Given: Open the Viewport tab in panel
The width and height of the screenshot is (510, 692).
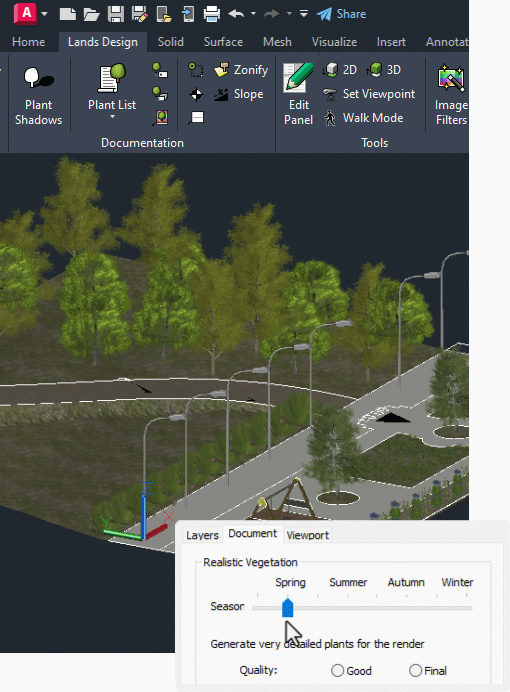Looking at the screenshot, I should [308, 535].
